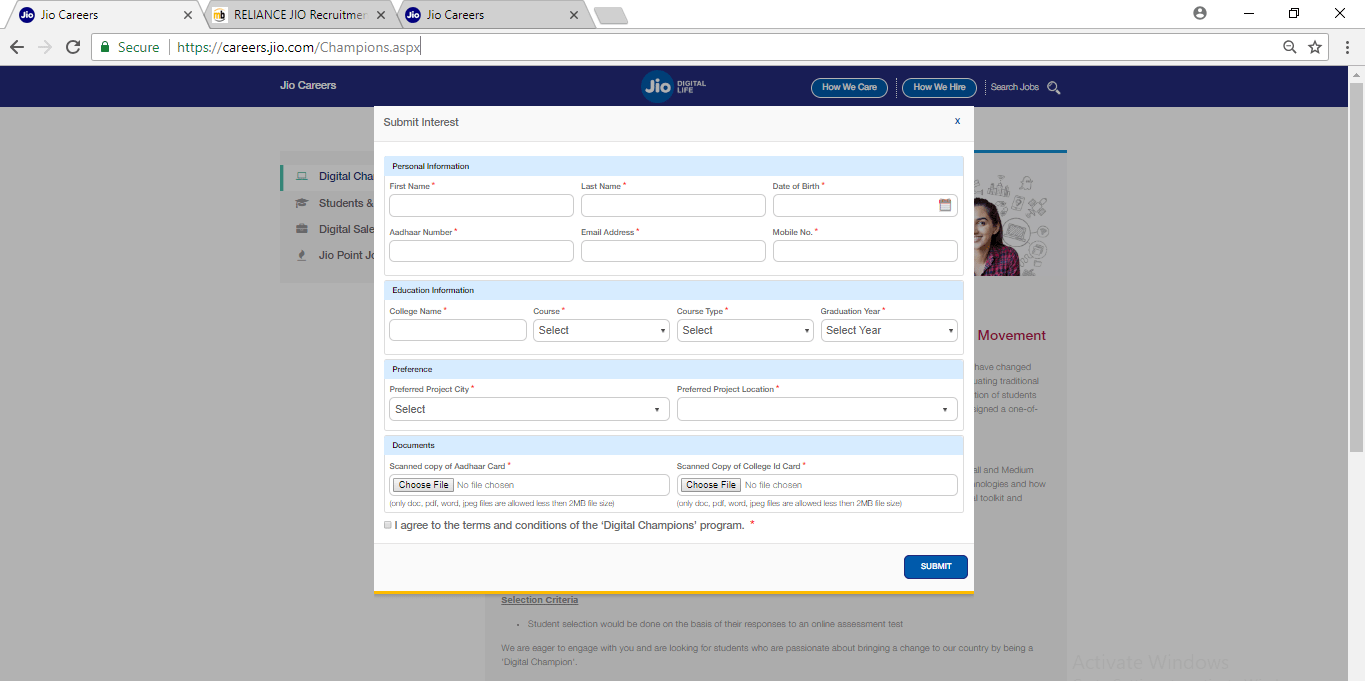Bookmark page with the star icon
The width and height of the screenshot is (1365, 681).
point(1315,47)
